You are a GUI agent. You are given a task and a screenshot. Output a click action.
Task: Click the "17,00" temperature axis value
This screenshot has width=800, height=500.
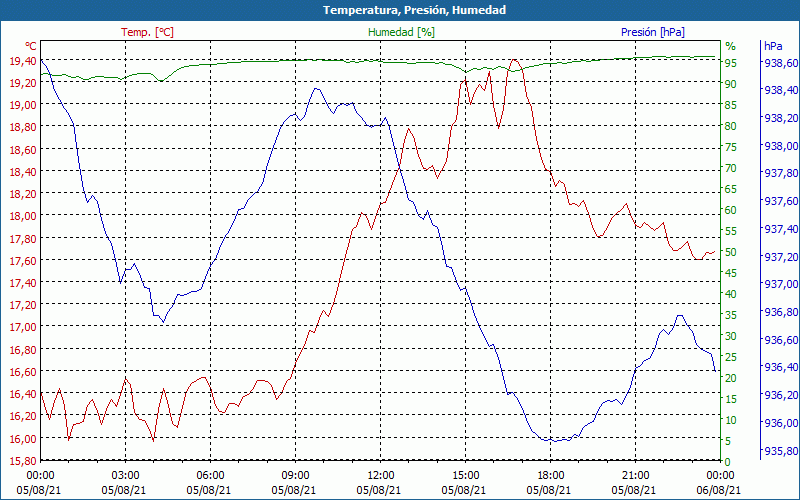[22, 327]
